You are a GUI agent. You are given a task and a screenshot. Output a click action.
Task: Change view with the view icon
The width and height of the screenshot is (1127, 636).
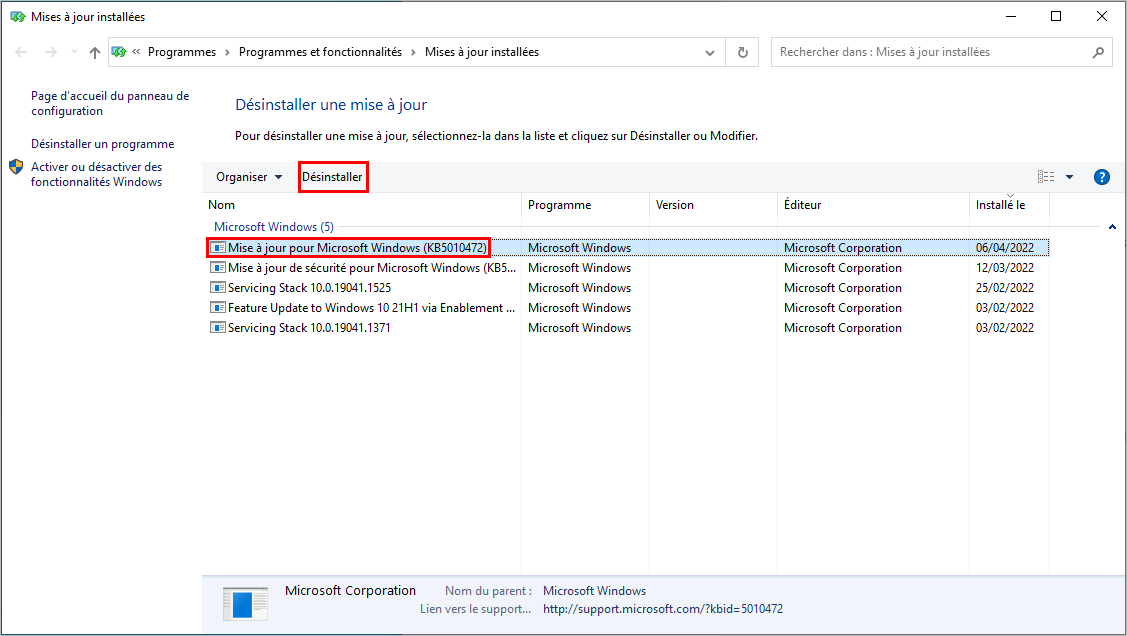click(x=1046, y=177)
